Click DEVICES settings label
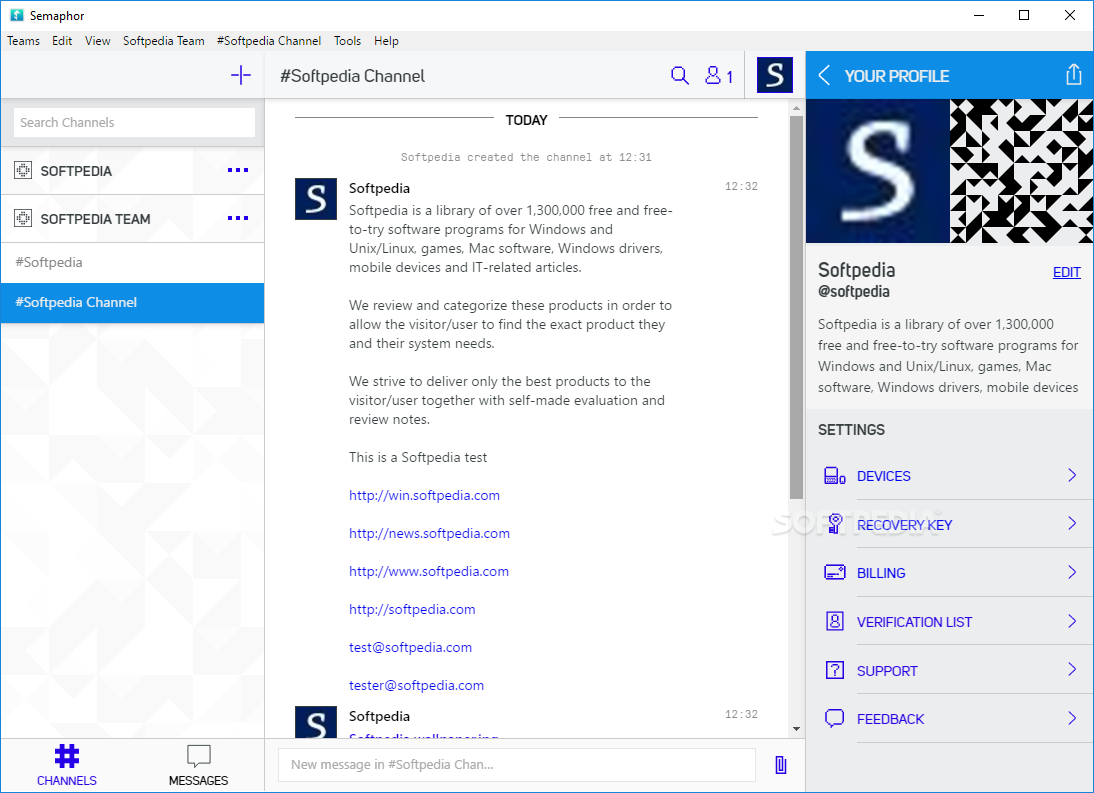This screenshot has height=793, width=1094. click(x=883, y=476)
